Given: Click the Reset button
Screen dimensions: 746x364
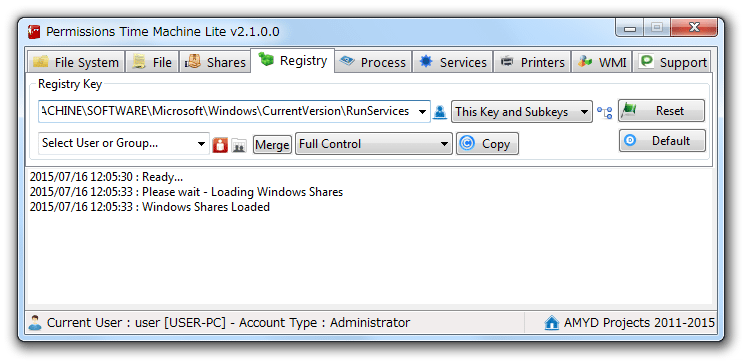Looking at the screenshot, I should coord(661,111).
